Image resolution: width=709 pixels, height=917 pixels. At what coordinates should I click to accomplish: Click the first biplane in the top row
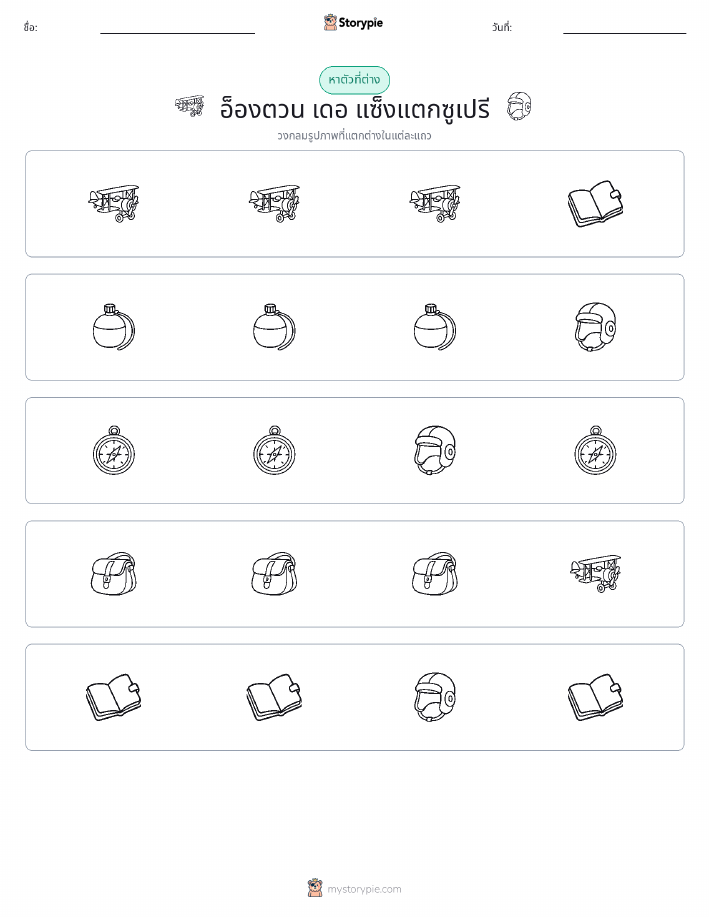[114, 204]
